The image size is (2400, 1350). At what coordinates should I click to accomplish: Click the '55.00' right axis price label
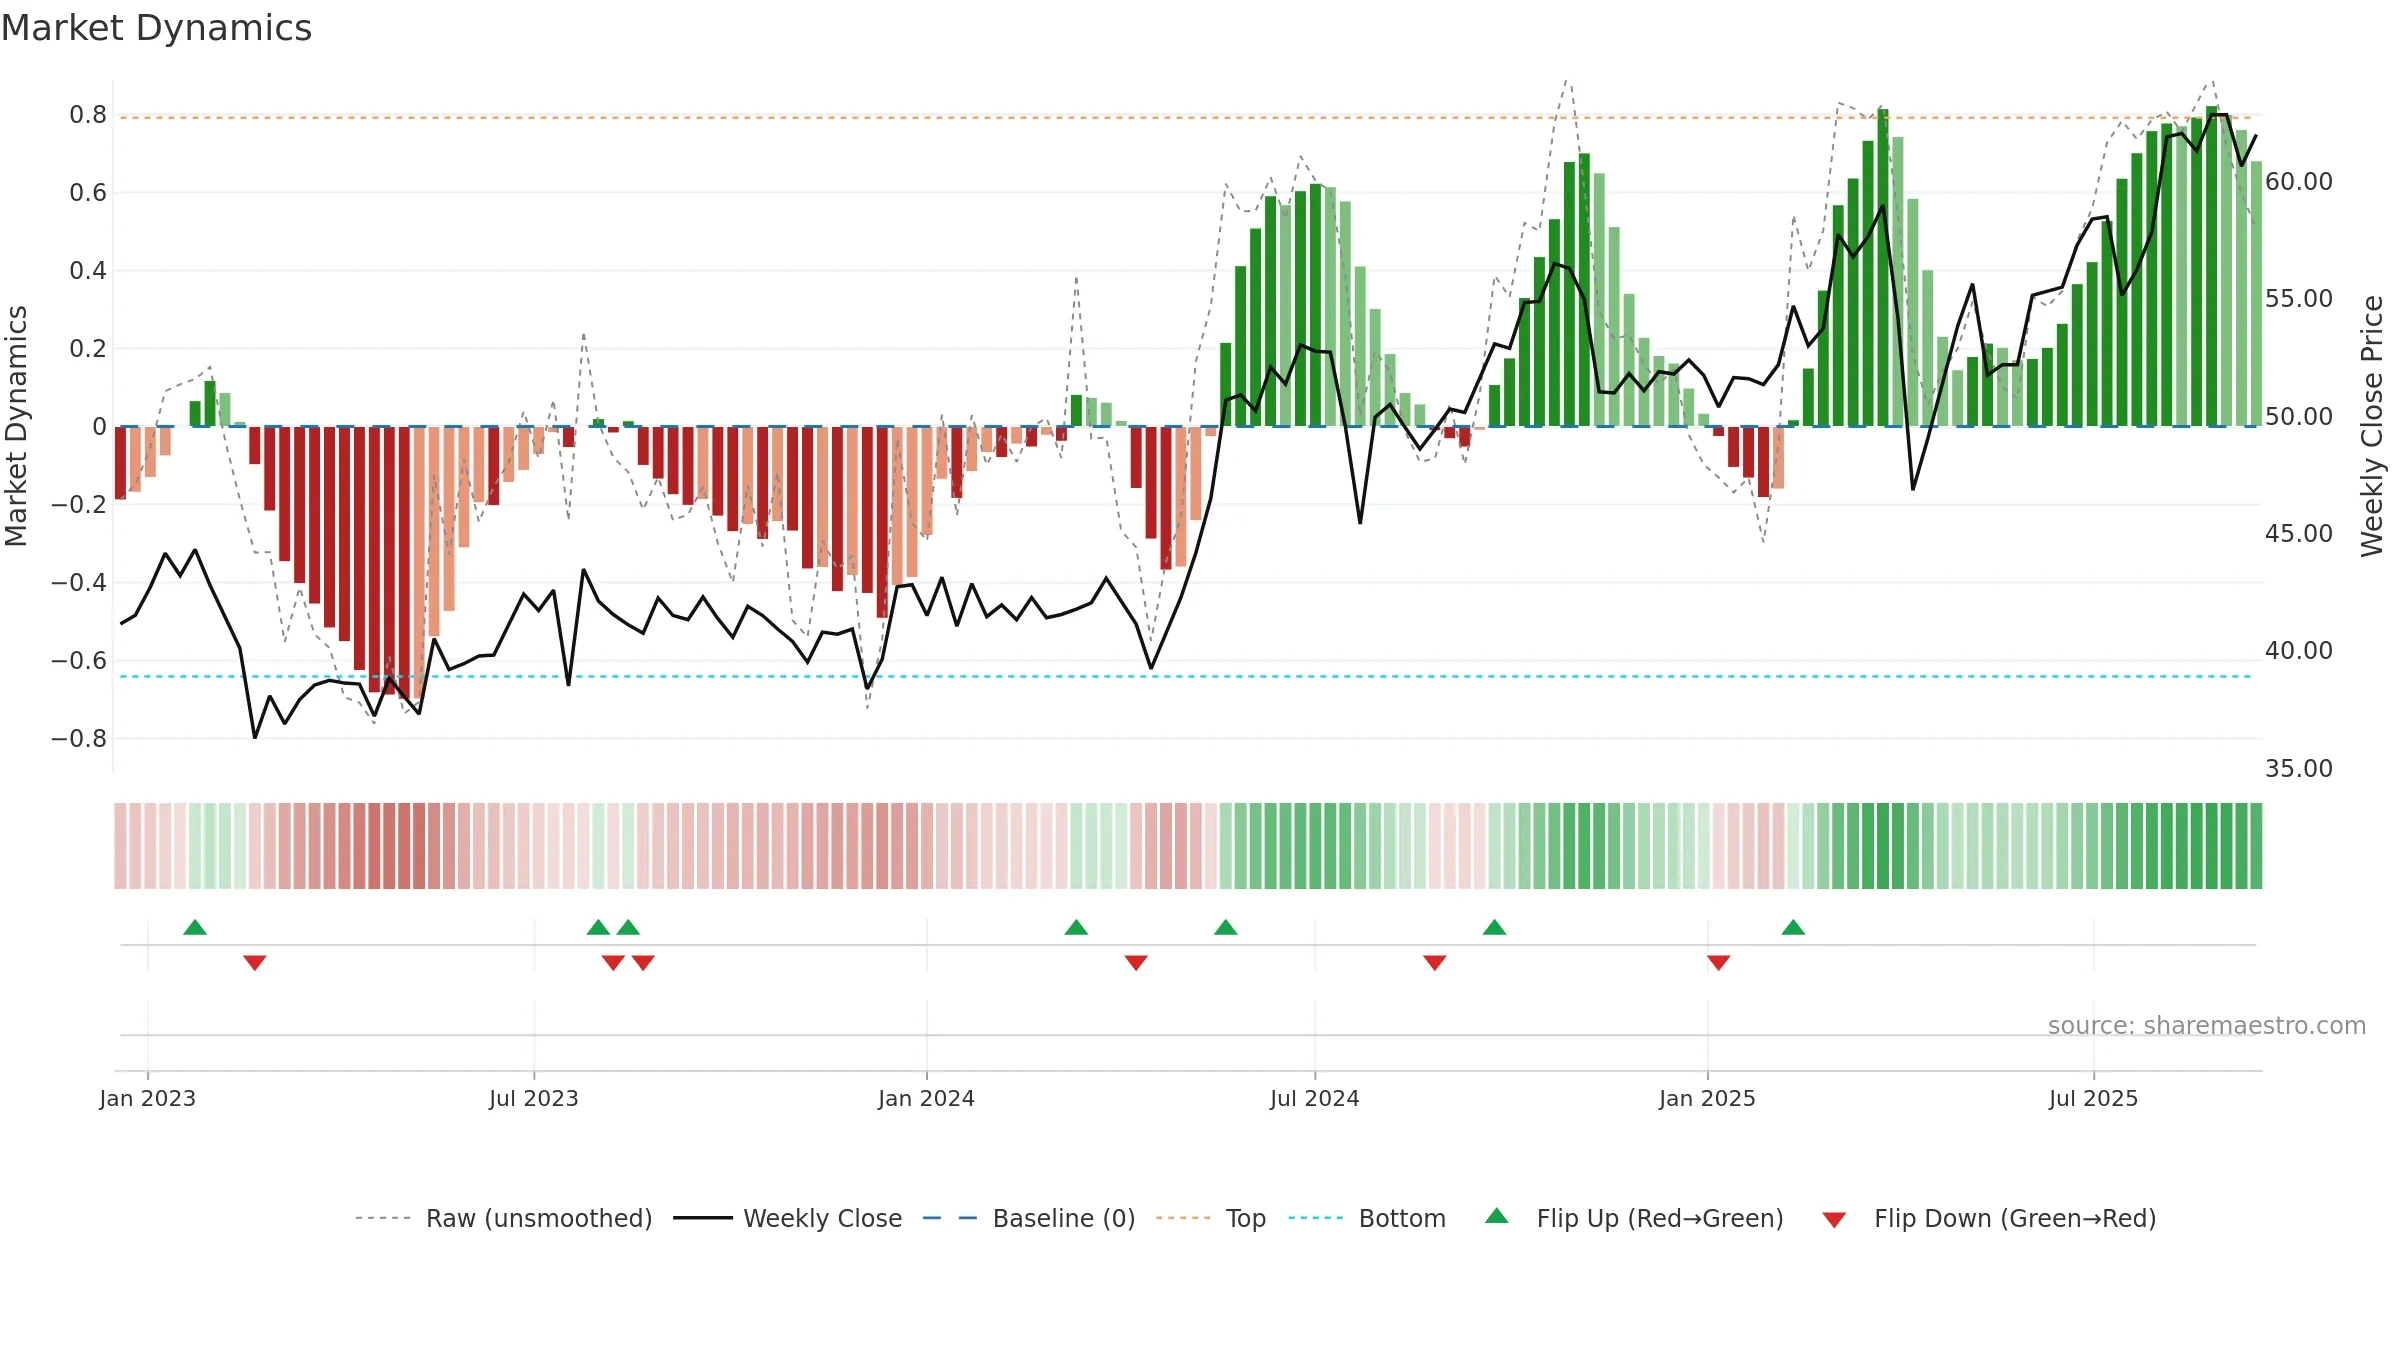point(2299,299)
